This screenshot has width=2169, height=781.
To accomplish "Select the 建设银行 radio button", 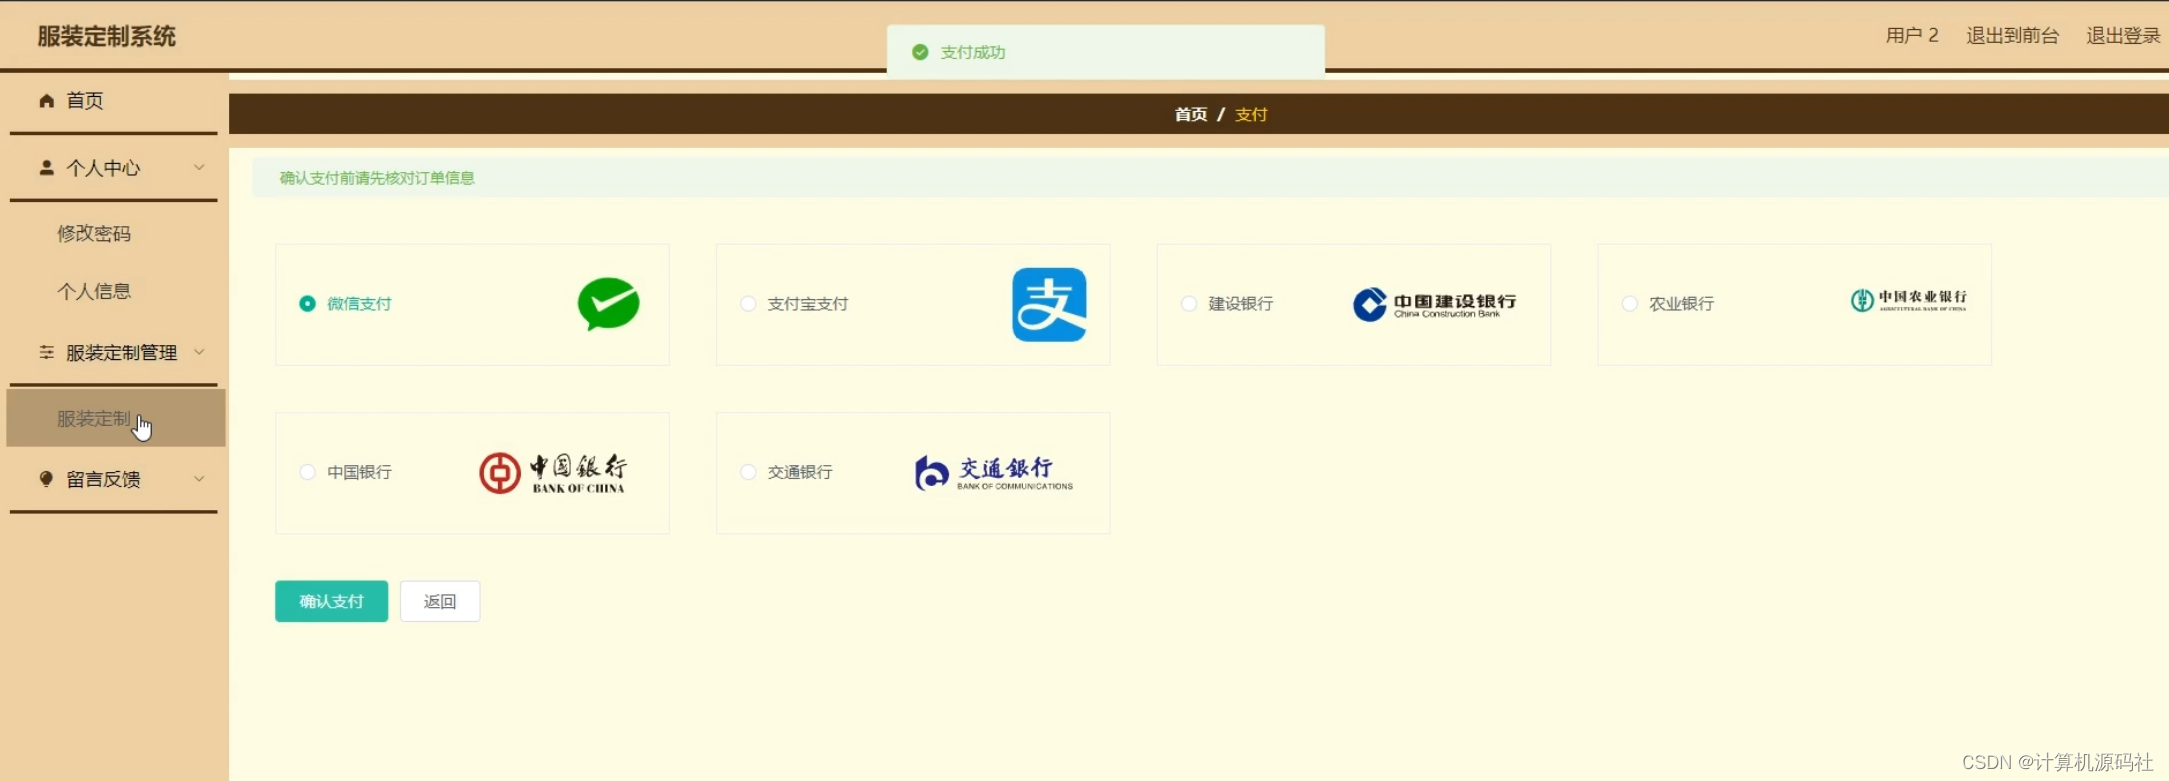I will tap(1189, 304).
